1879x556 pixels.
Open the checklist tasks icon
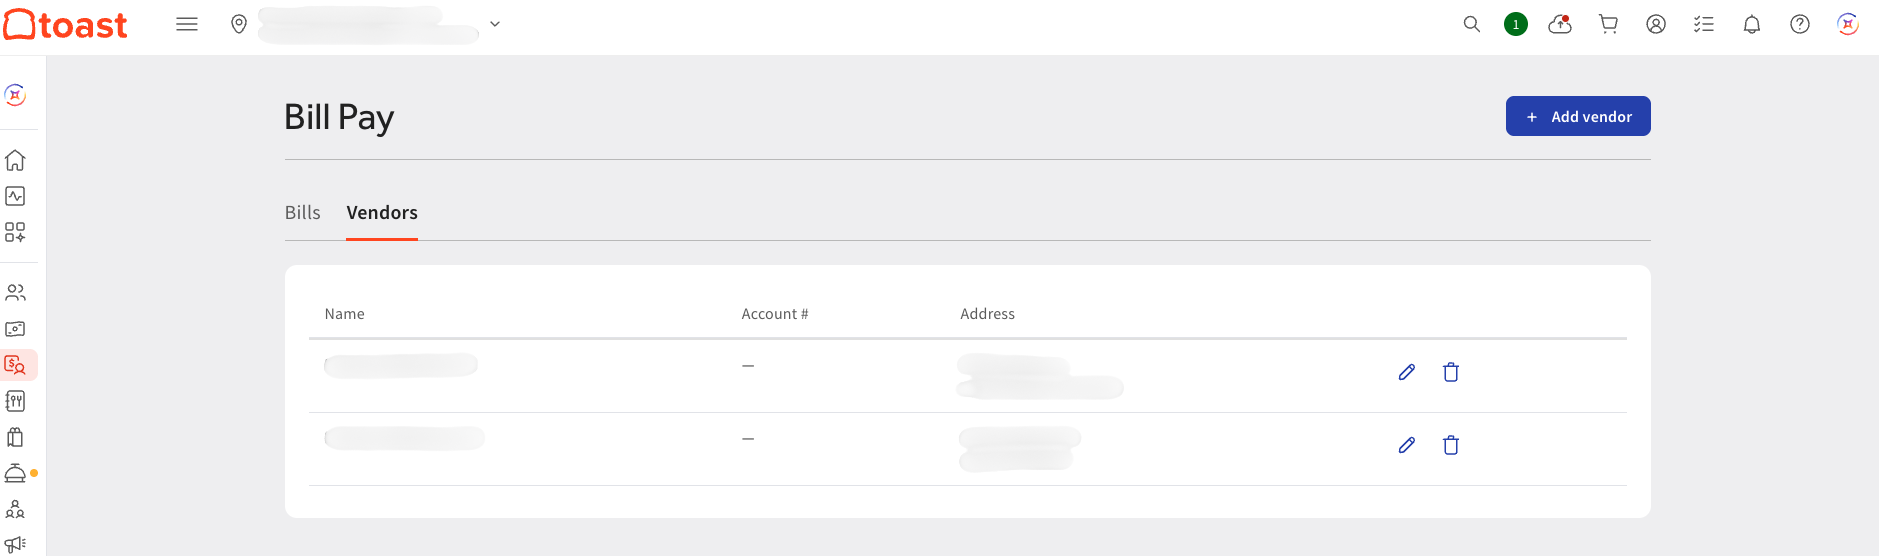(1704, 24)
